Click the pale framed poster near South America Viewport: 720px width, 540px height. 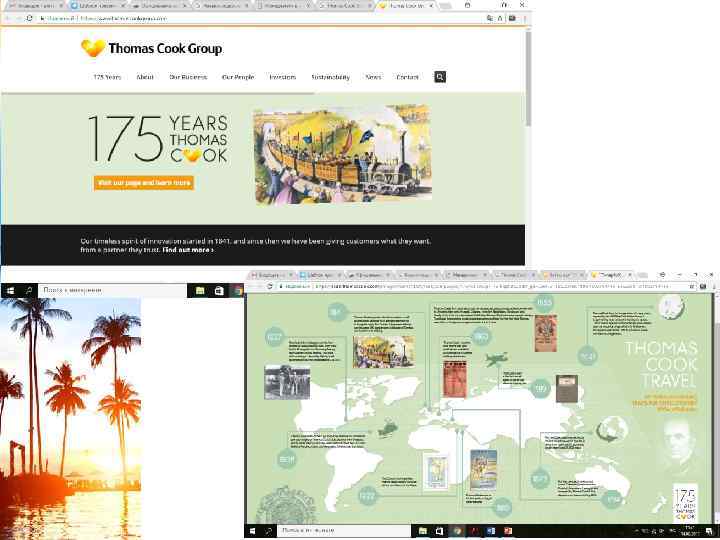[435, 472]
